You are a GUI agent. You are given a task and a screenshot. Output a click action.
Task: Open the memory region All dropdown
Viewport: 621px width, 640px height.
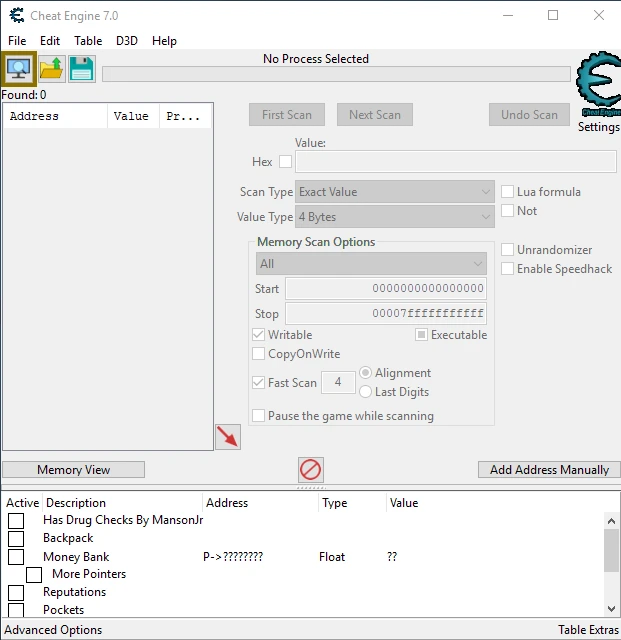[x=371, y=264]
